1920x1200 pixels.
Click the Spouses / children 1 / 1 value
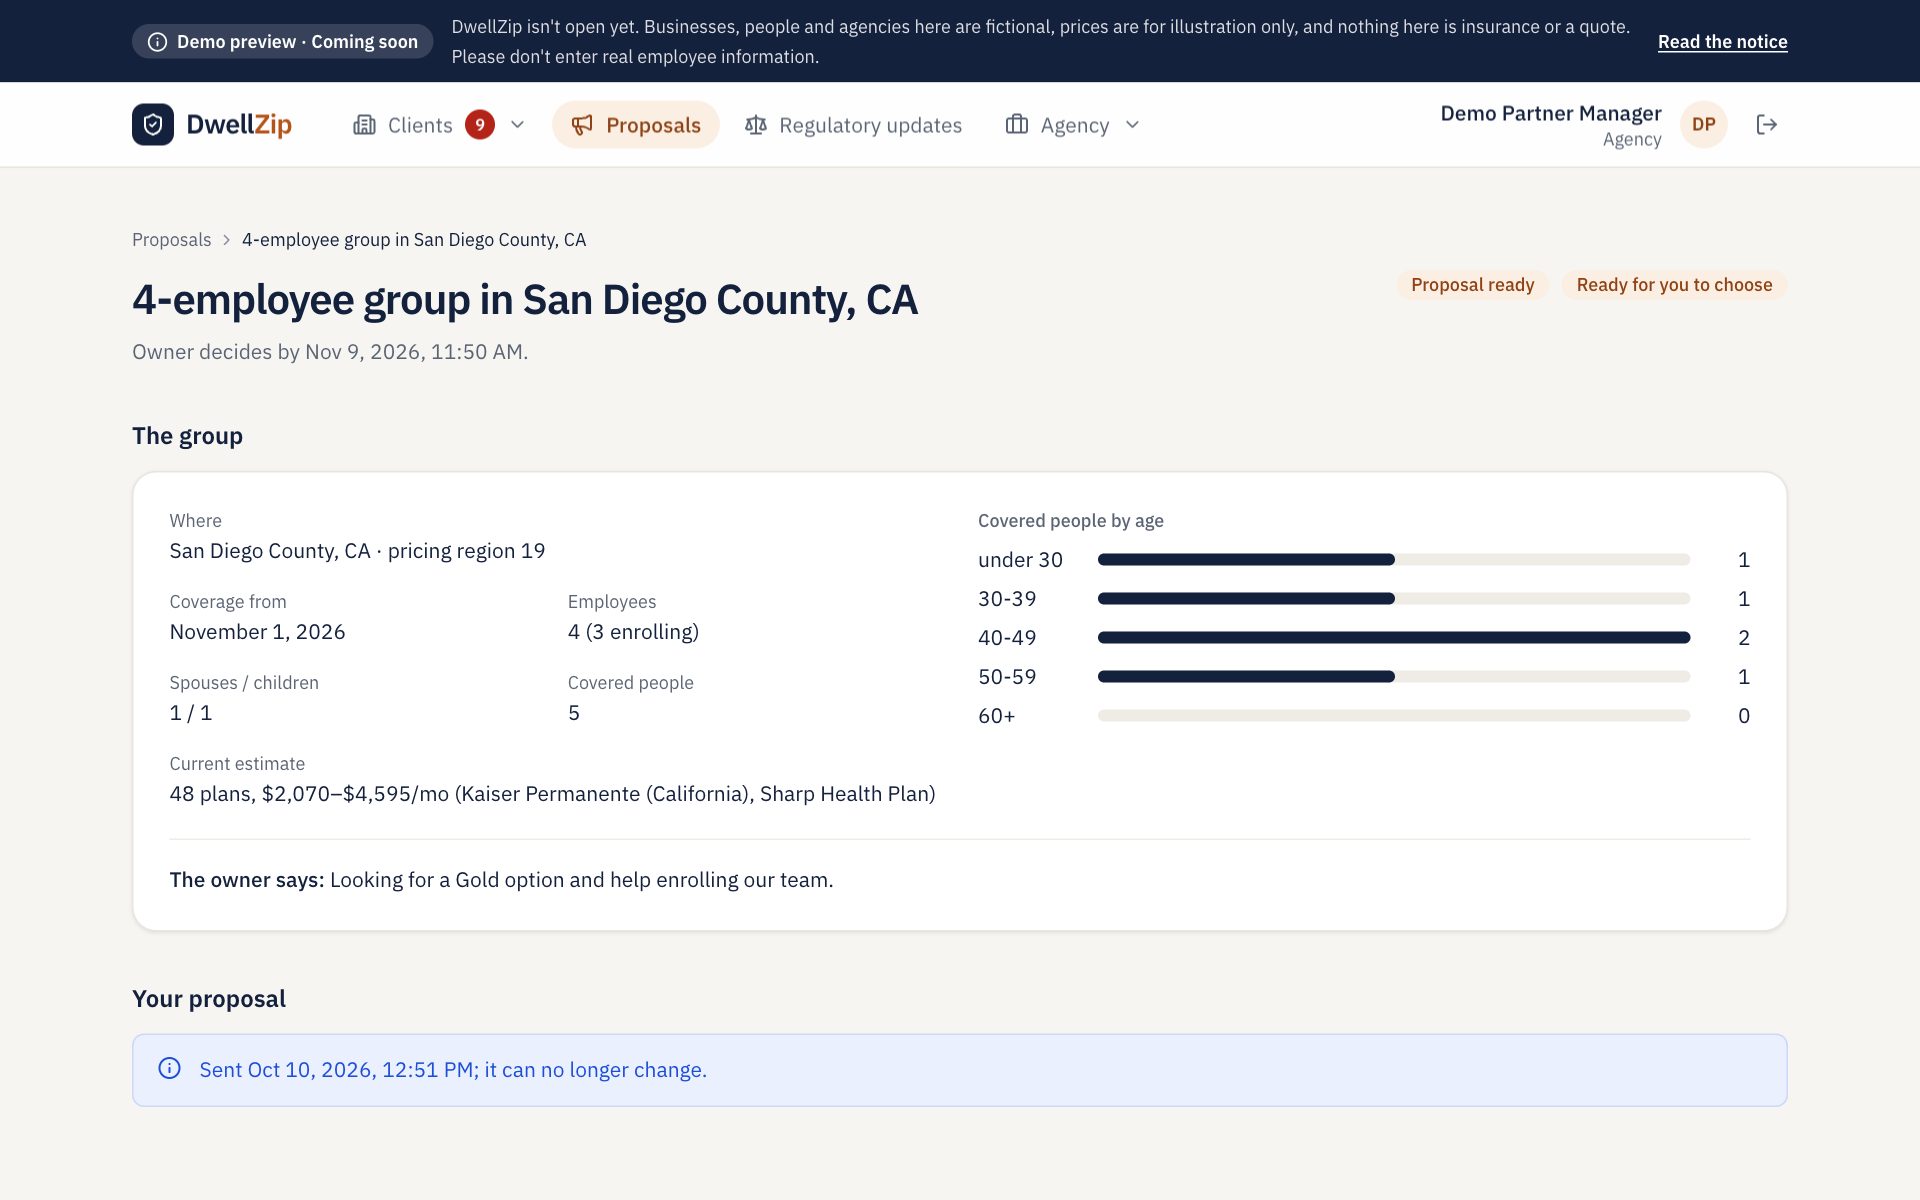191,713
